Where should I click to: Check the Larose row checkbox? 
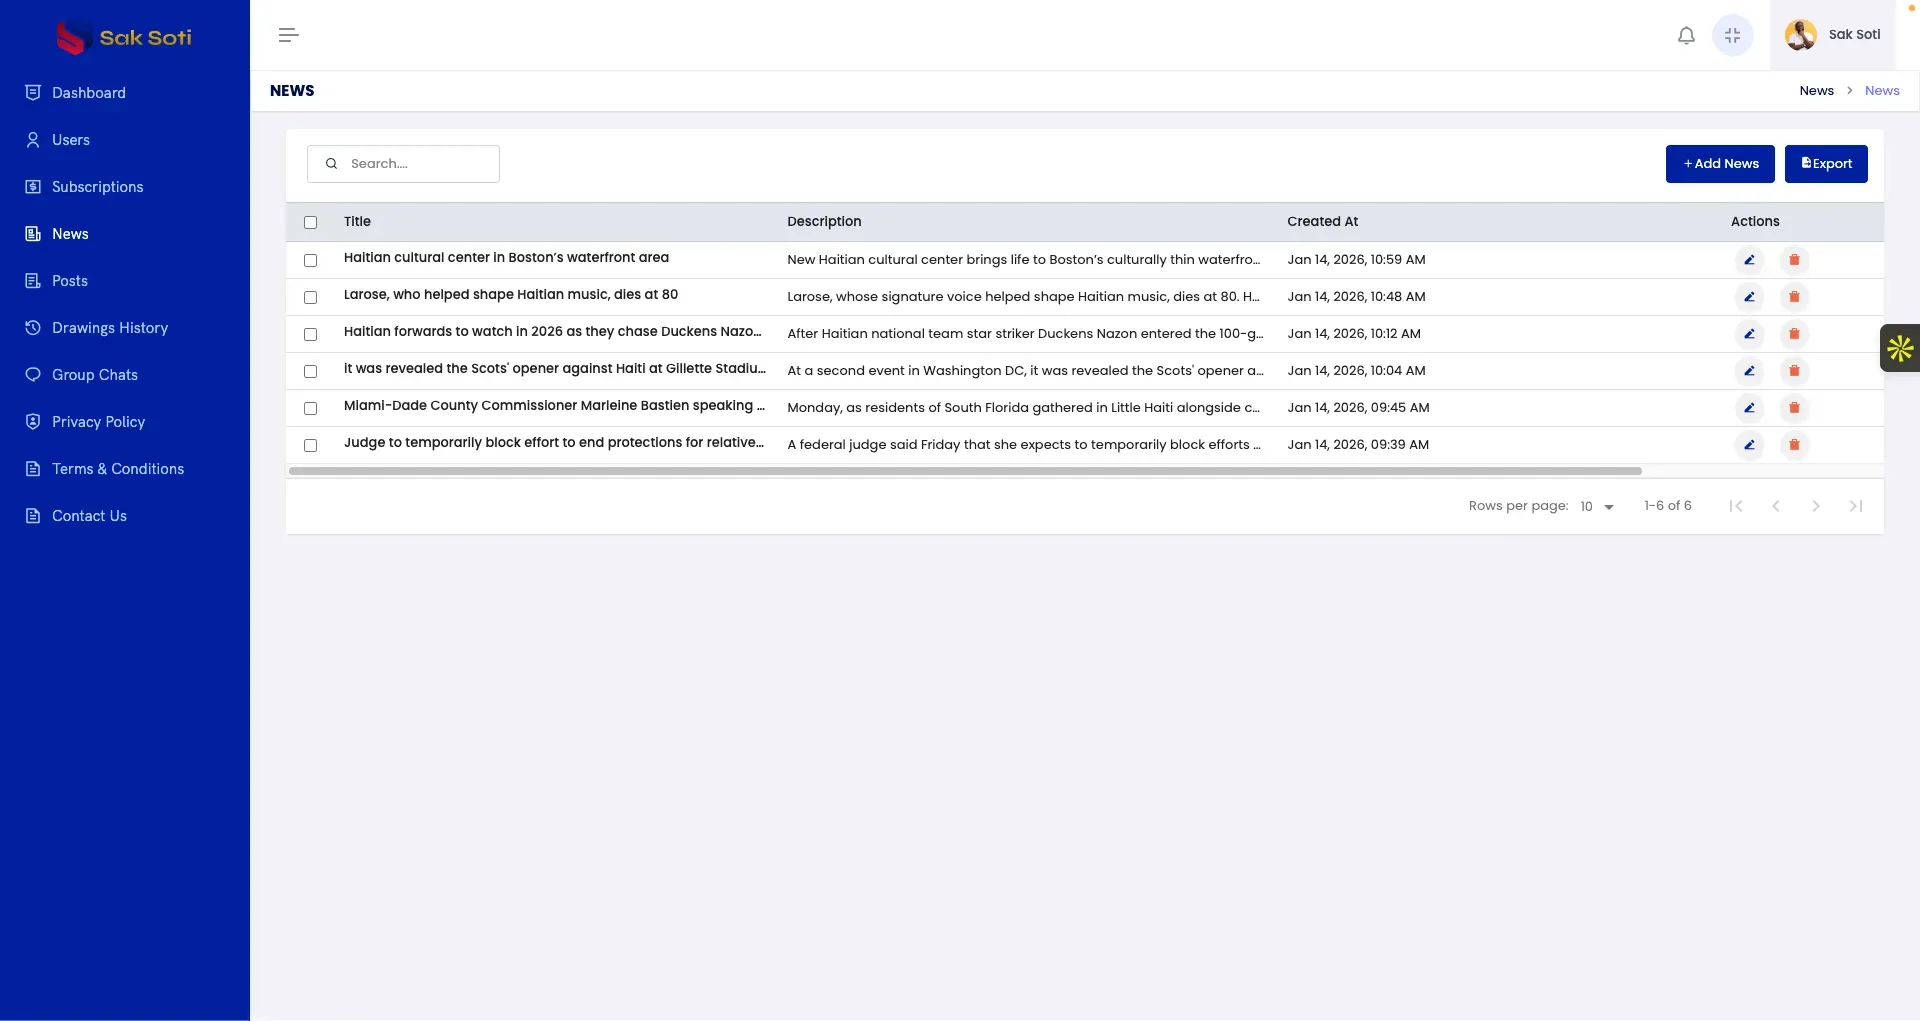coord(310,298)
